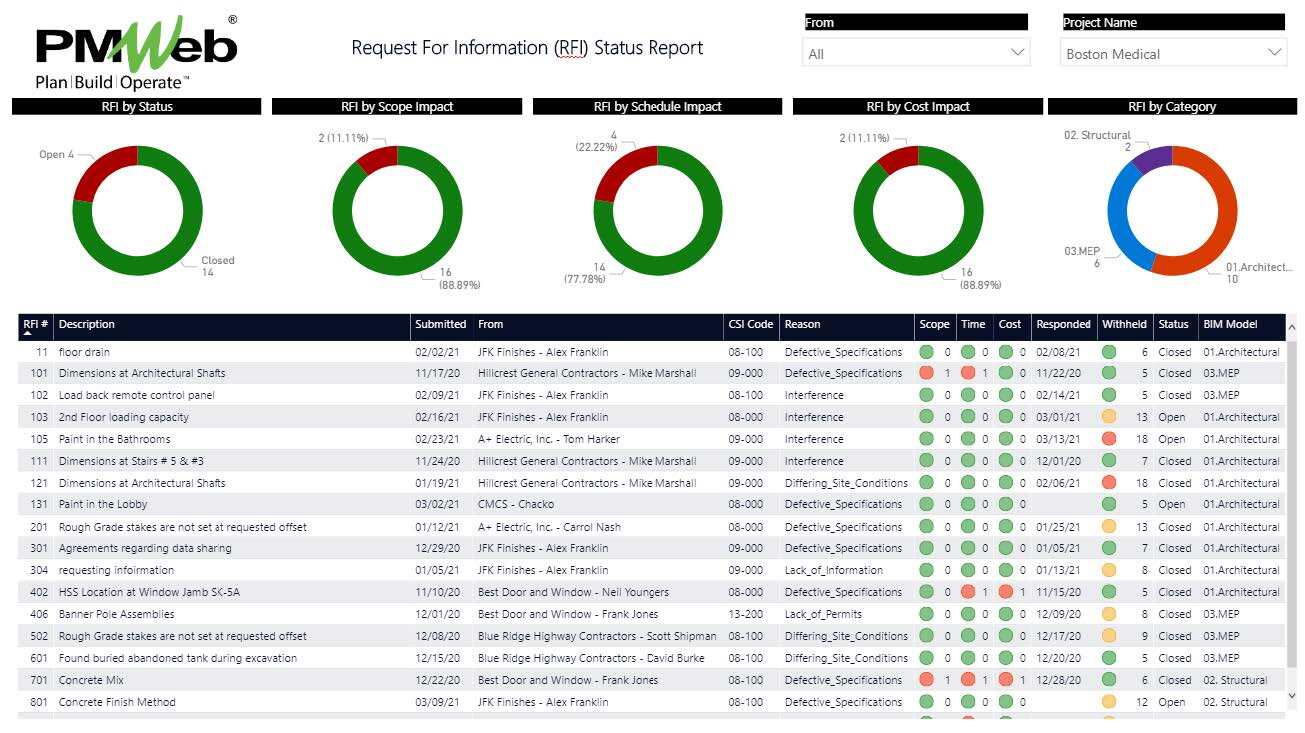The width and height of the screenshot is (1305, 733).
Task: Click 'A+ Electric, Inc. - Tom Harker' cell
Action: point(548,439)
